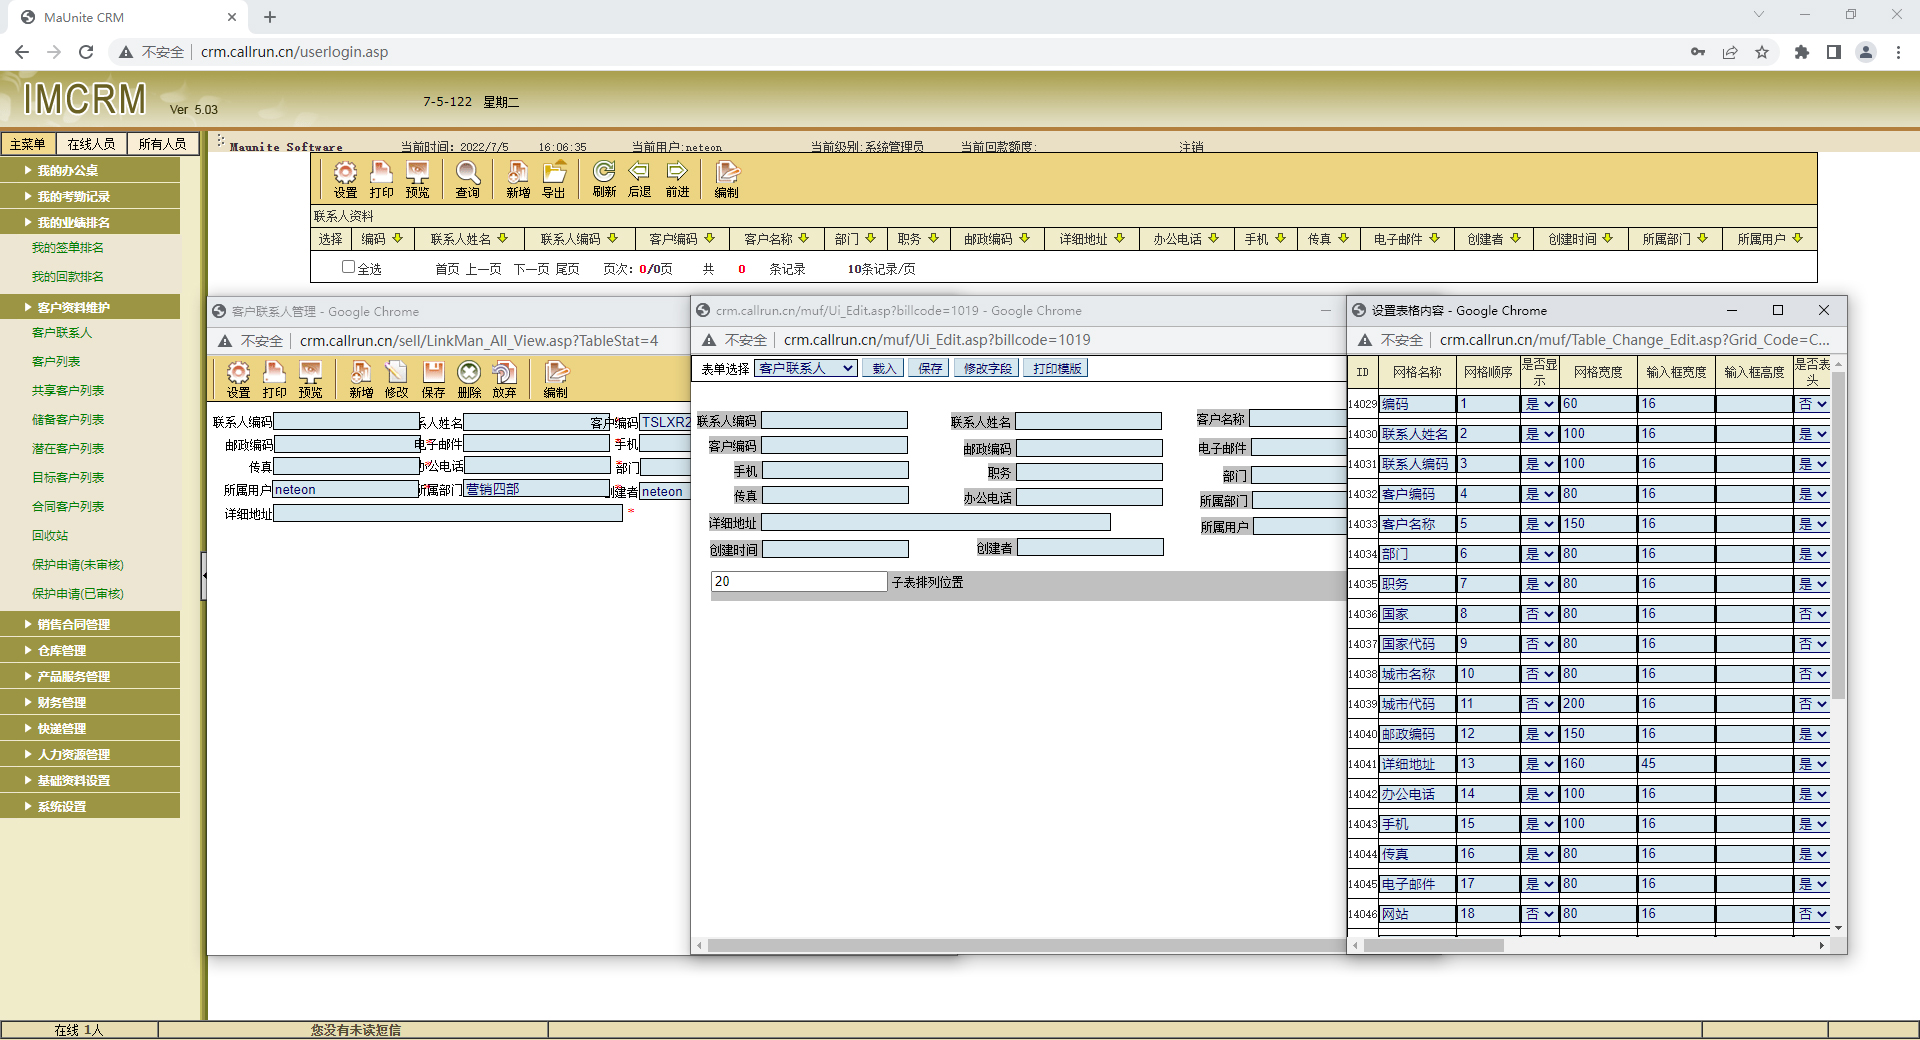
Task: Click 刷新 refresh icon in main toolbar
Action: coord(604,180)
